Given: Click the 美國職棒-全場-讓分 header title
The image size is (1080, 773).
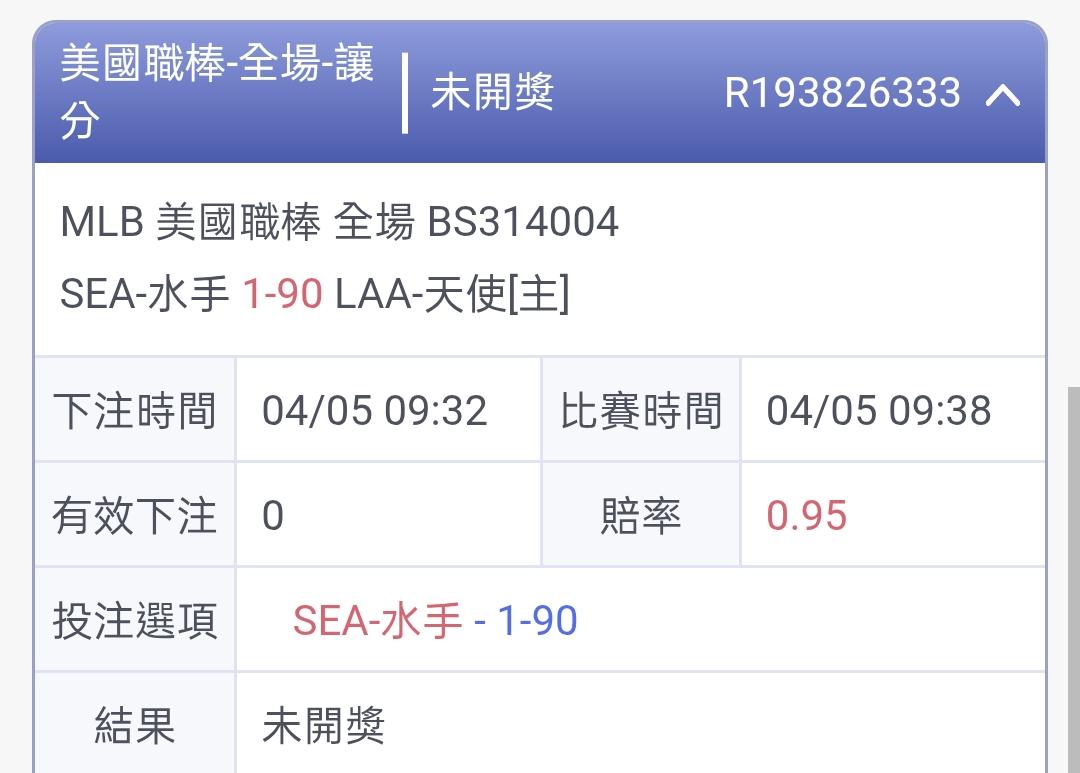Looking at the screenshot, I should tap(217, 92).
